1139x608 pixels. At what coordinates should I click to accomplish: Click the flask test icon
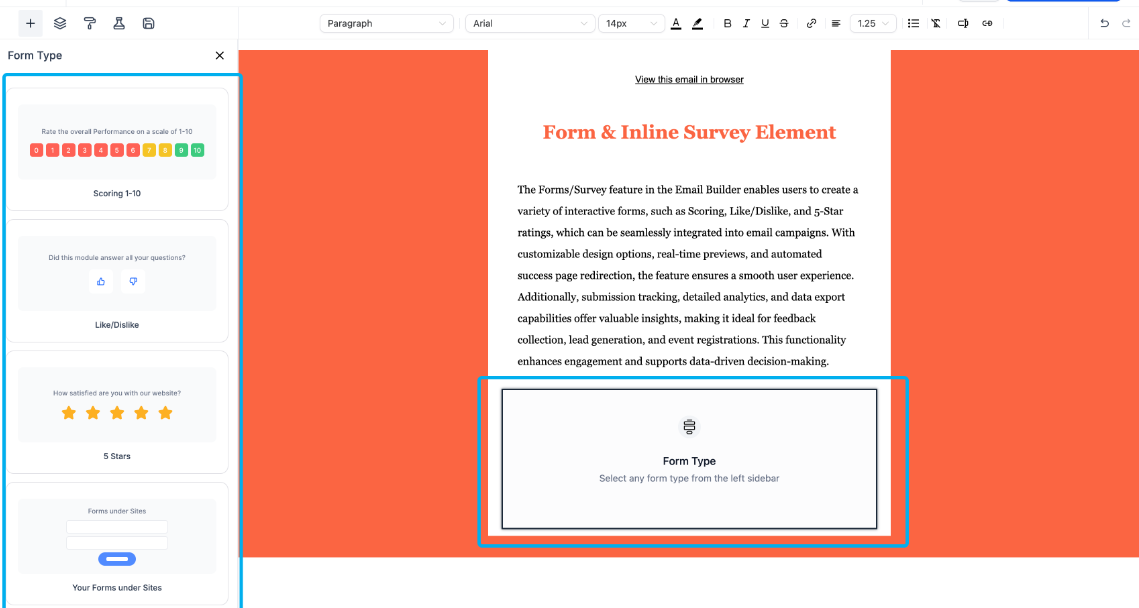119,23
